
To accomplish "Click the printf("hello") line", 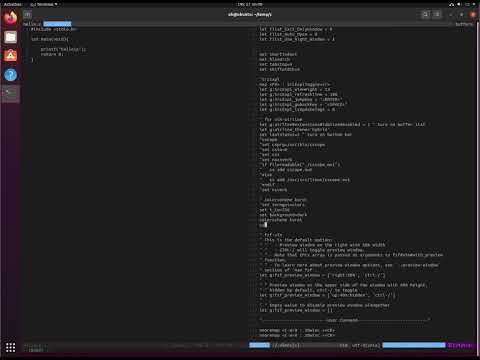I will coord(63,49).
